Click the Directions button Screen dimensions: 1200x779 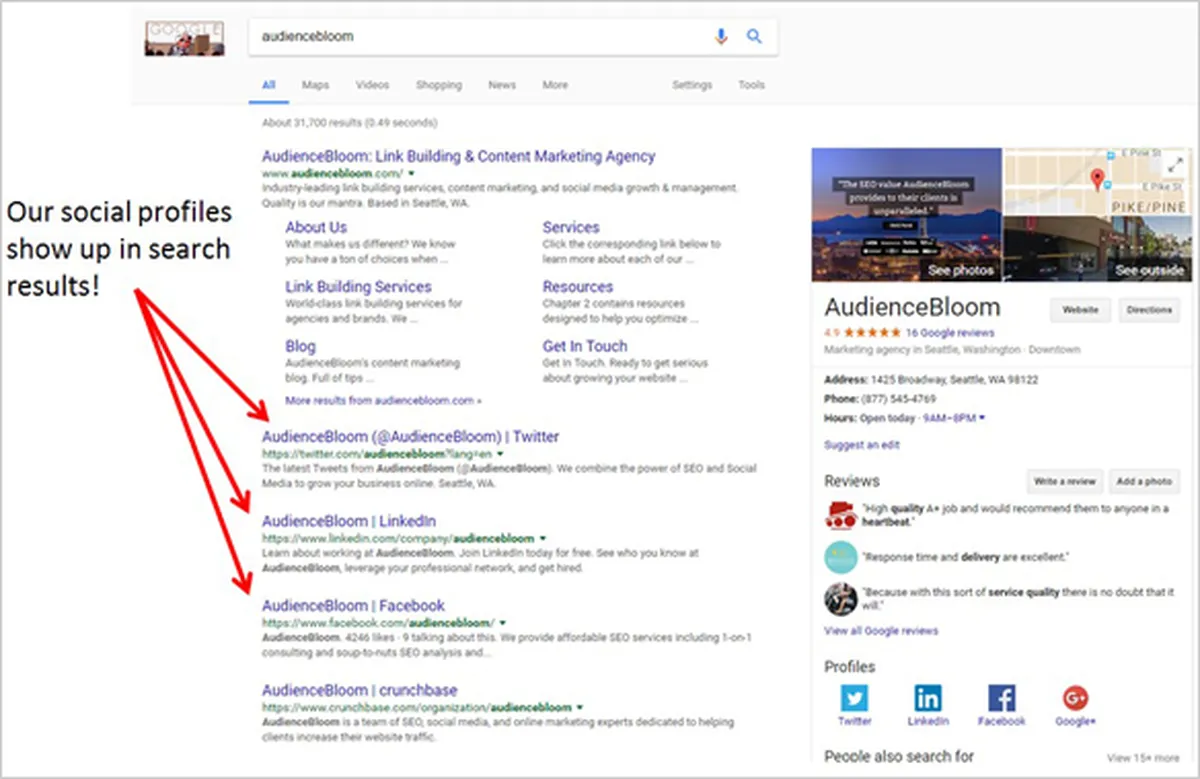tap(1149, 310)
